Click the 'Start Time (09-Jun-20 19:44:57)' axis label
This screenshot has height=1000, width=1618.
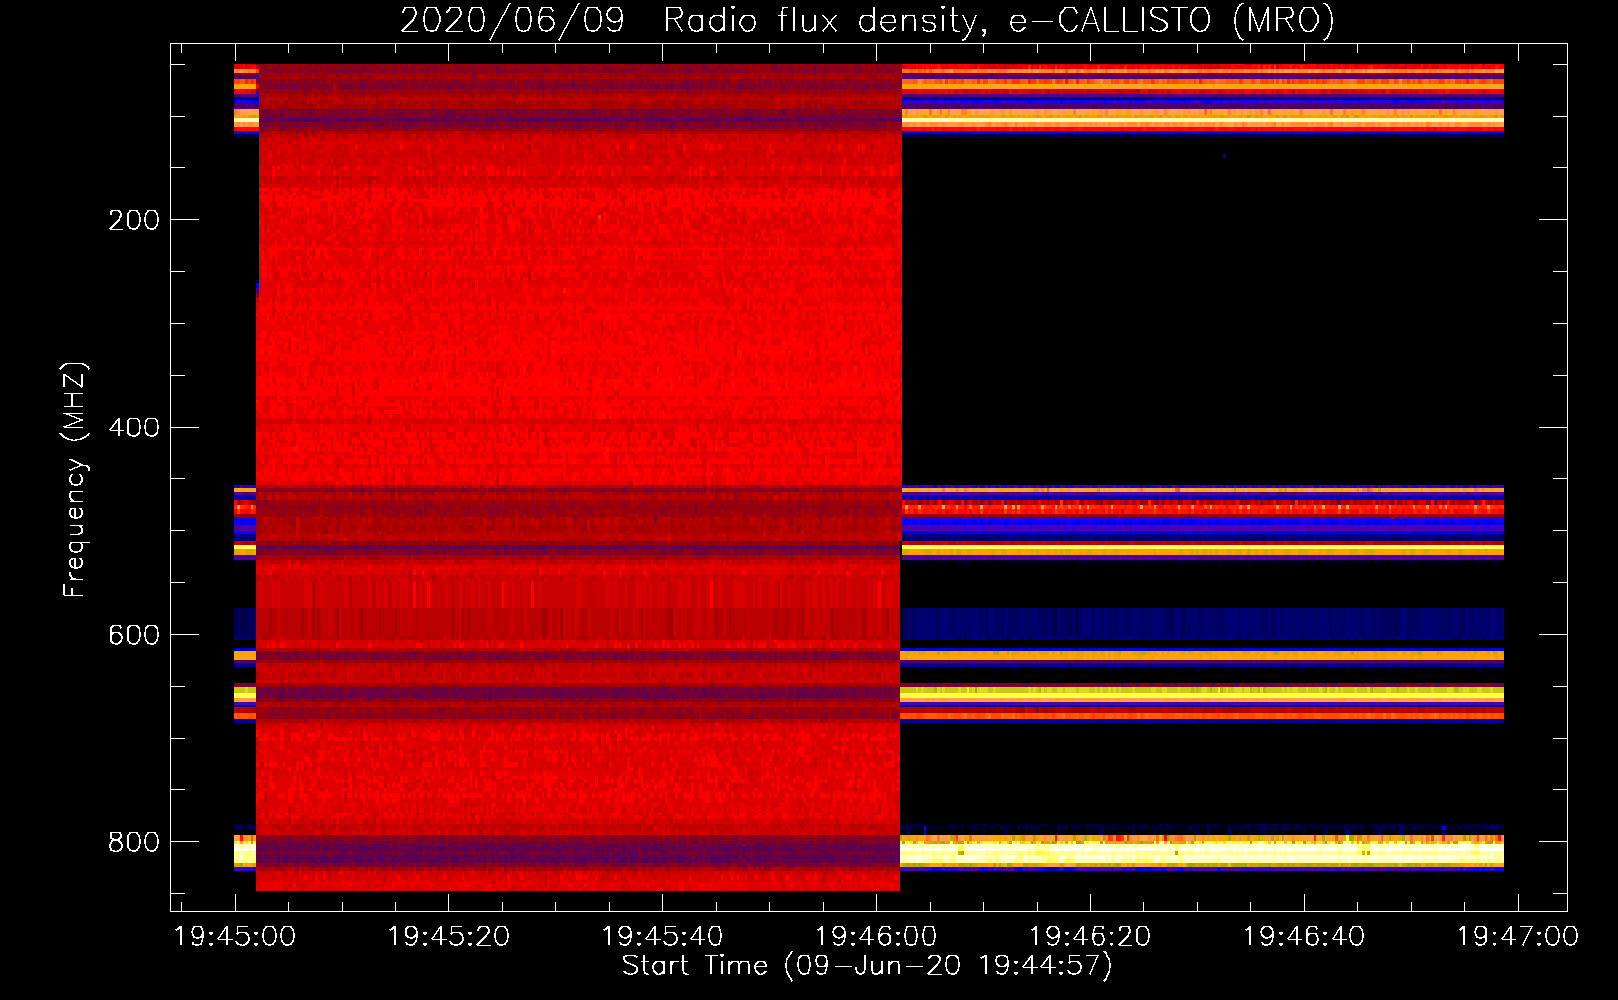(867, 966)
